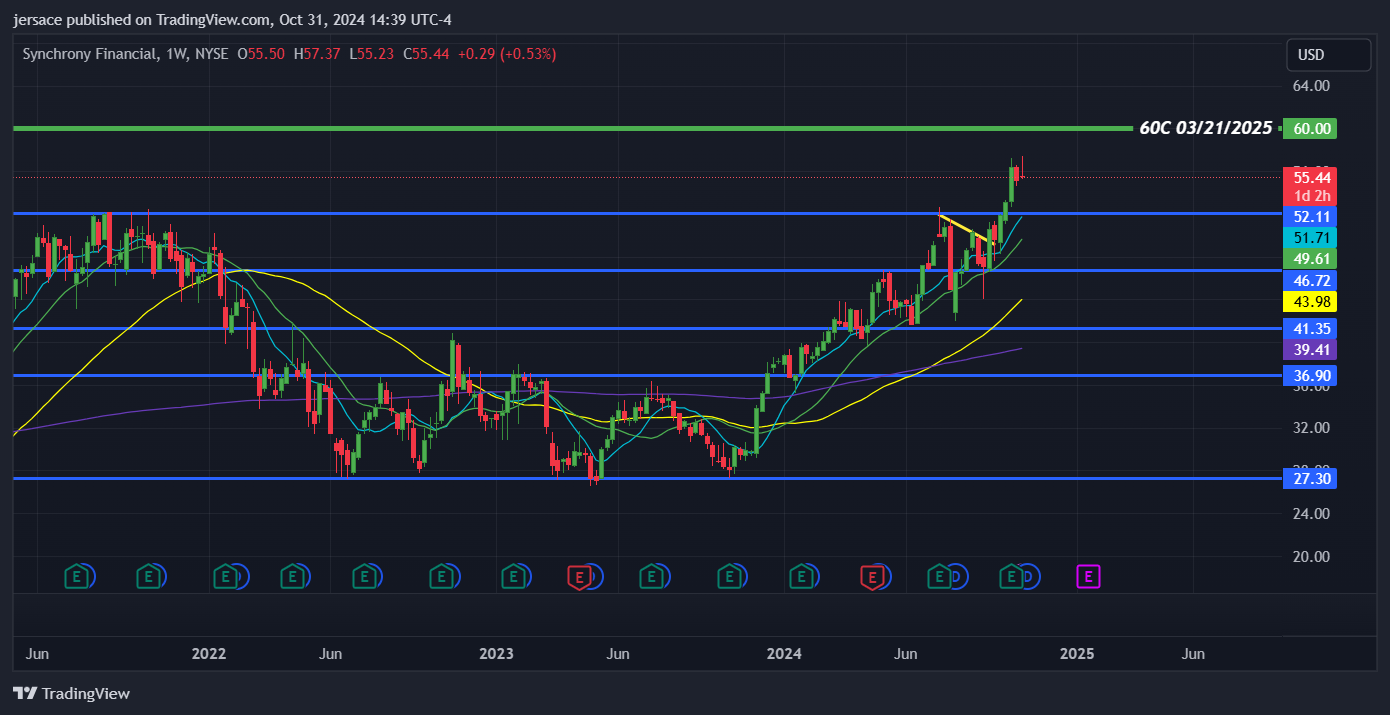Viewport: 1390px width, 715px height.
Task: Click the purple upcoming earnings E marker
Action: coord(1088,576)
